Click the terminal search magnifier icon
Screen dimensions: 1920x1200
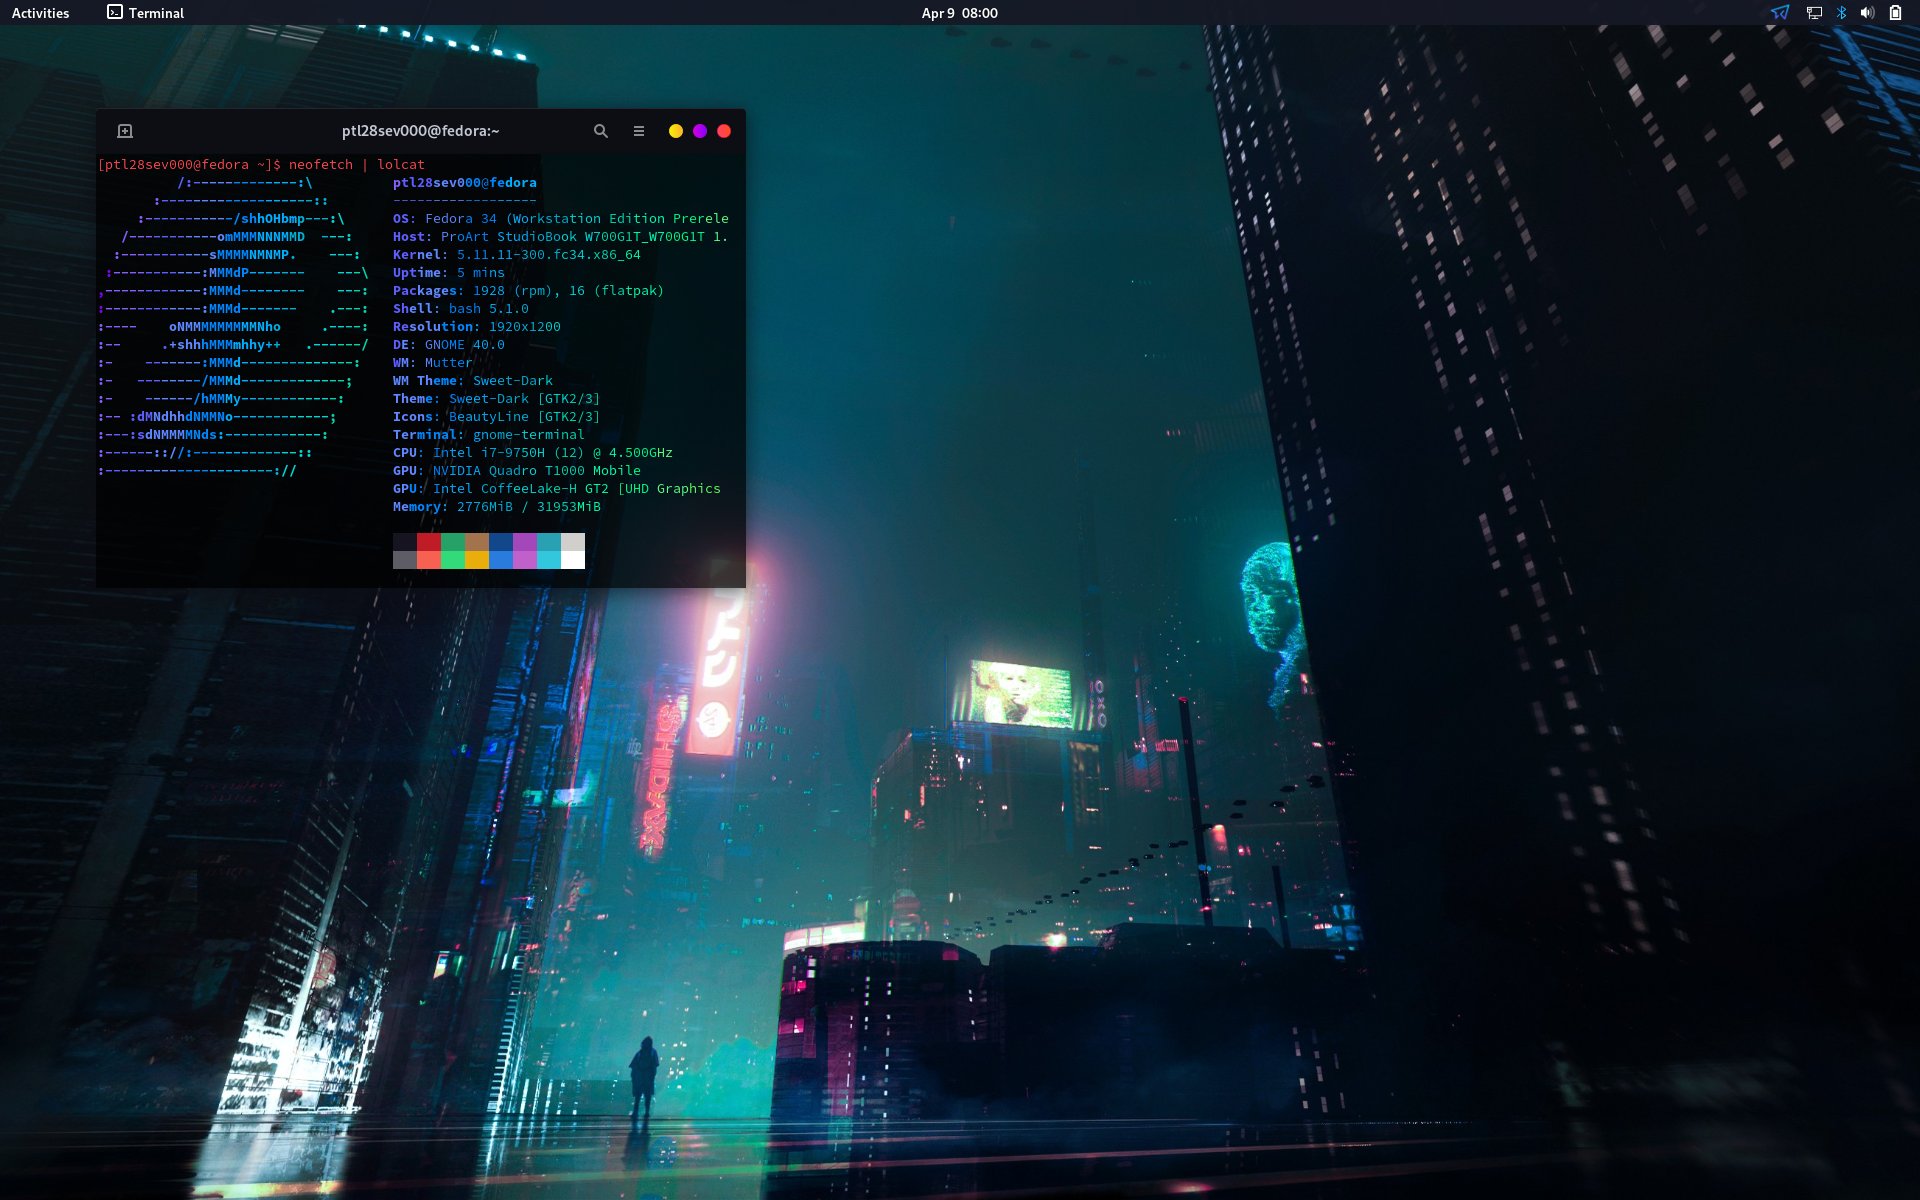pos(601,131)
